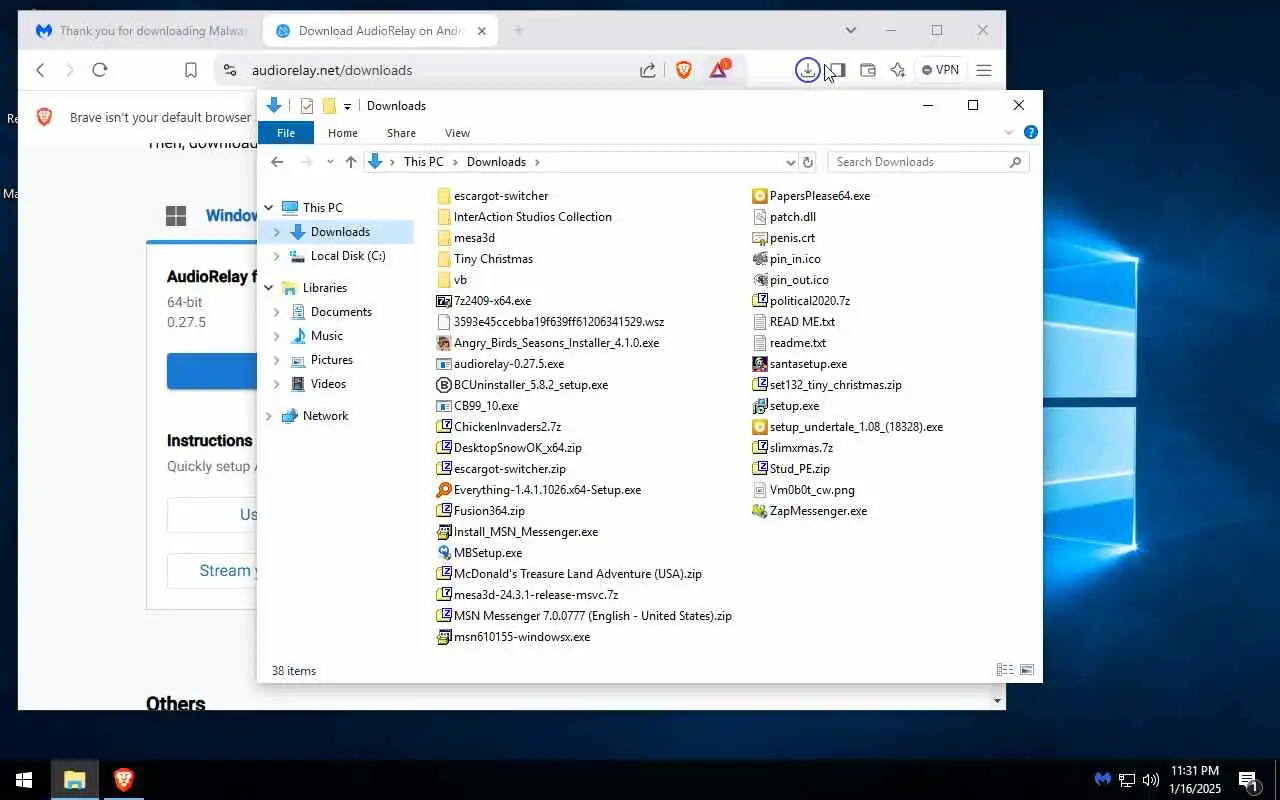The height and width of the screenshot is (800, 1280).
Task: Select Documents in navigation pane
Action: pos(341,312)
